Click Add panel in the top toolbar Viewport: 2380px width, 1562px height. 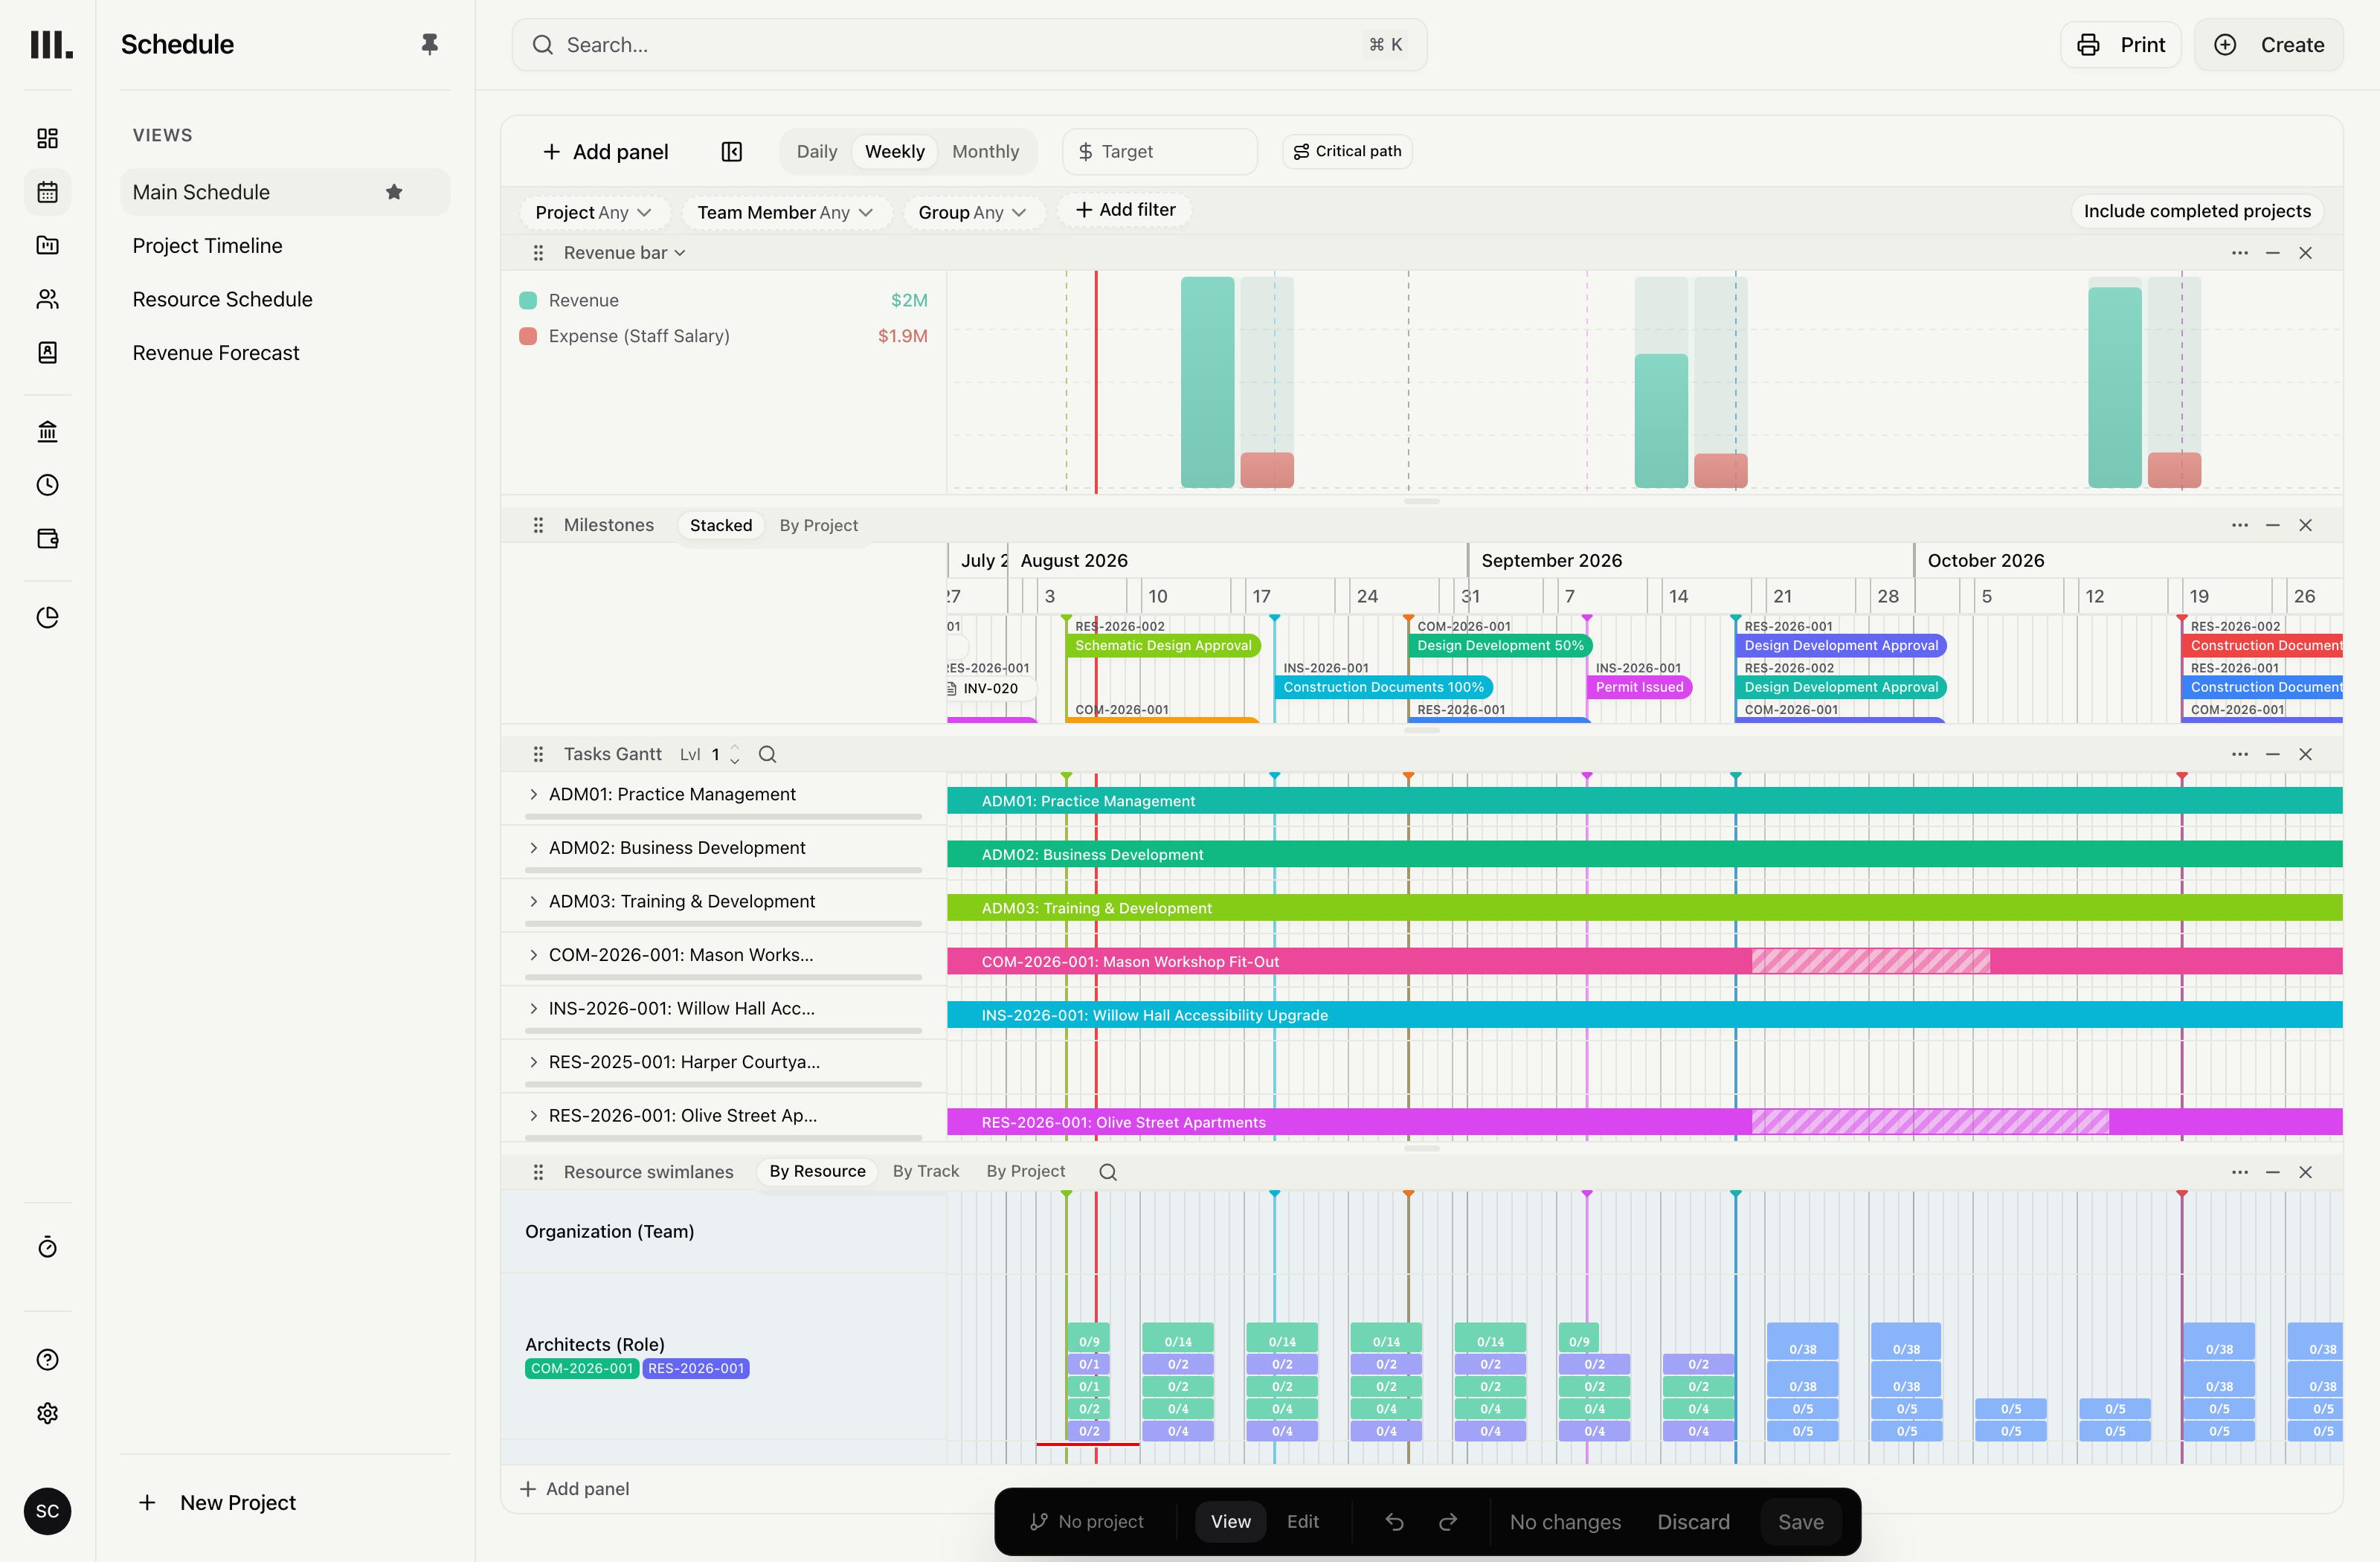pyautogui.click(x=605, y=152)
